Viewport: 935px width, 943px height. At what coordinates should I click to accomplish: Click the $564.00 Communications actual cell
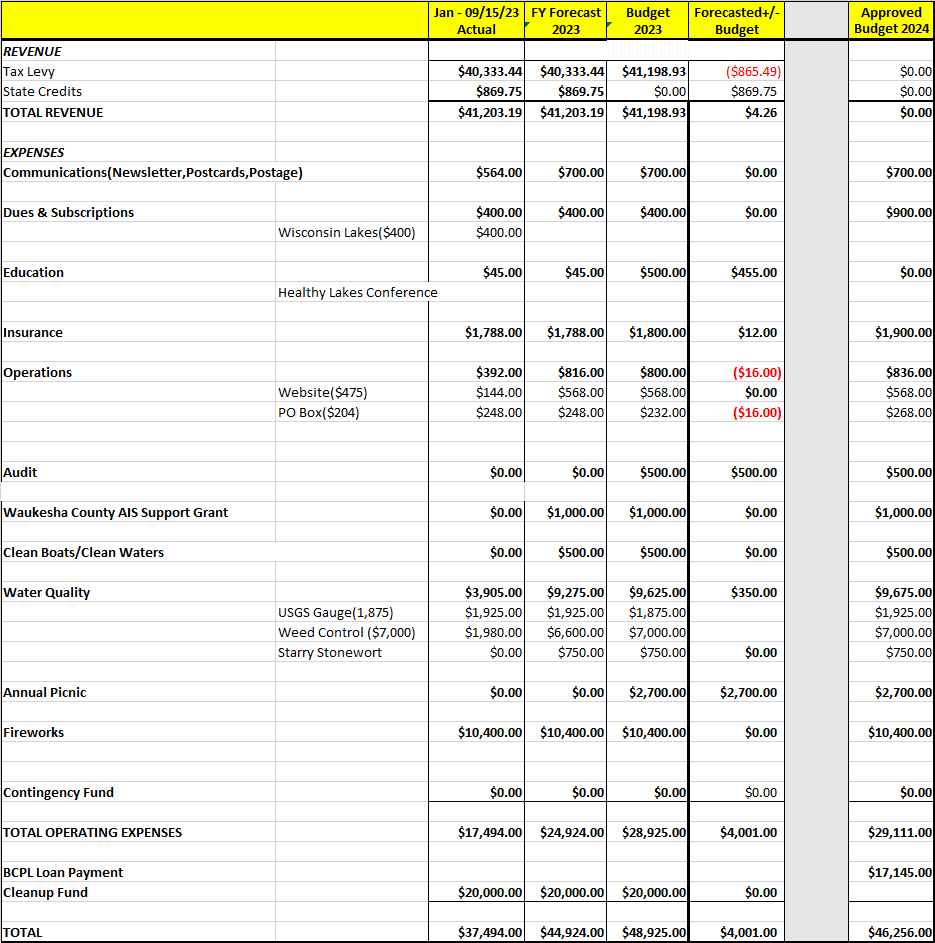tap(499, 173)
